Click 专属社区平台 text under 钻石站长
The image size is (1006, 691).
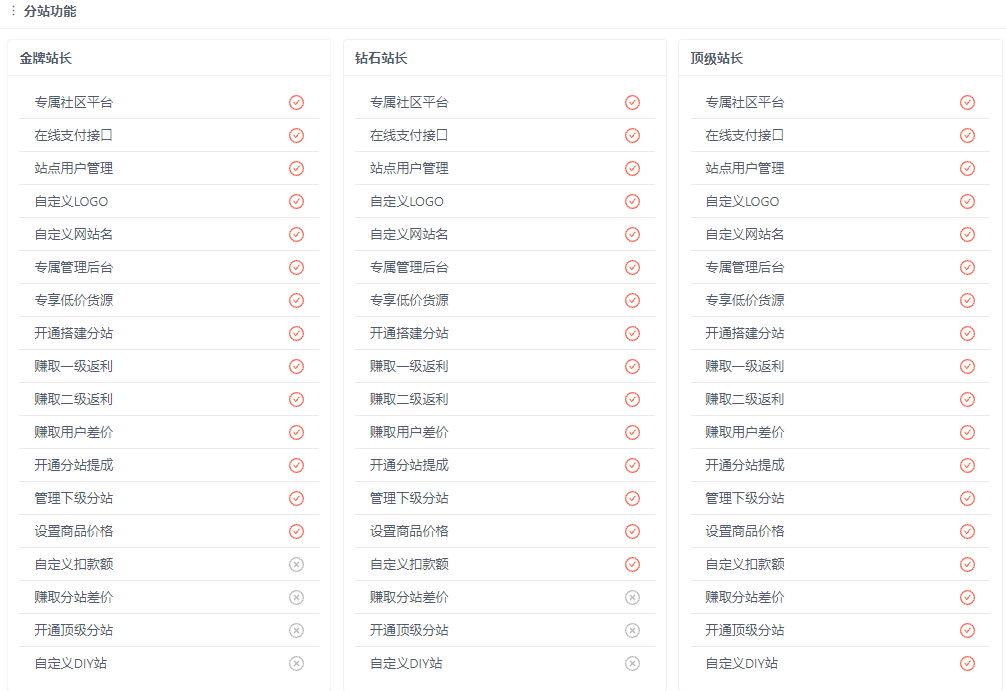[x=409, y=103]
